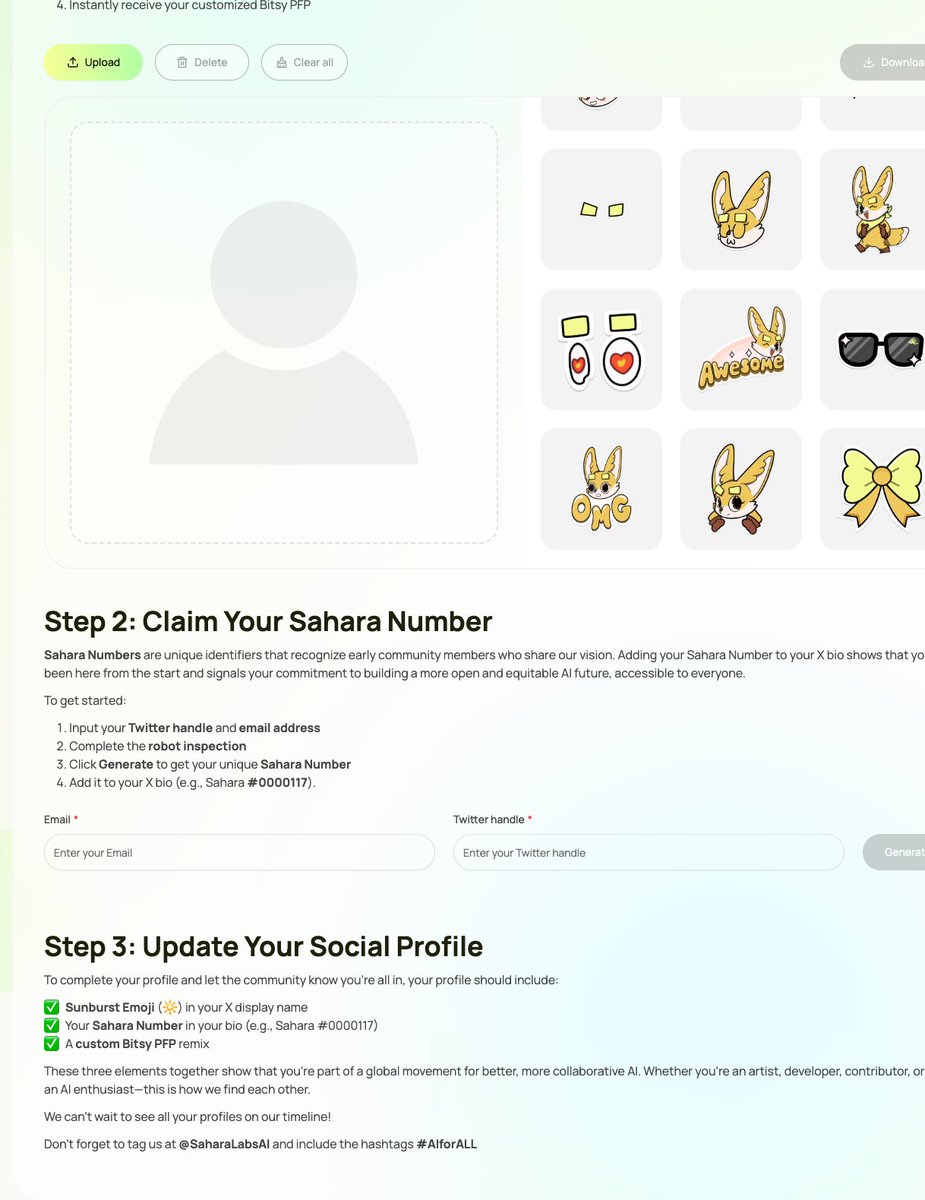Select the Awesome fox sticker
925x1200 pixels.
(741, 349)
